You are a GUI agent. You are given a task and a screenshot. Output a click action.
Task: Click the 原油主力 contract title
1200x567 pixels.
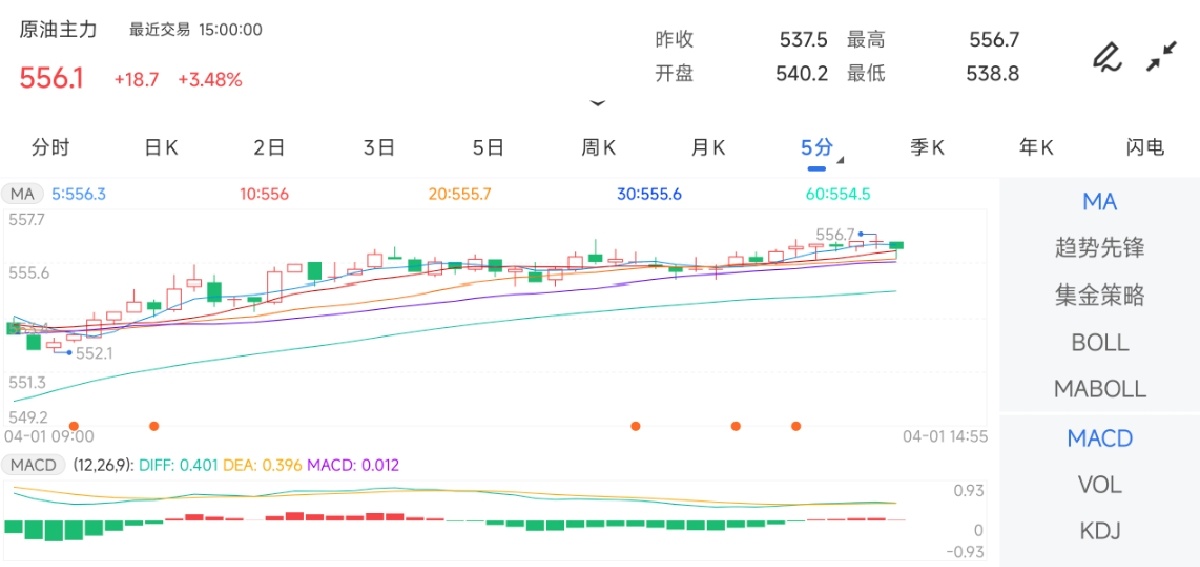(x=59, y=29)
